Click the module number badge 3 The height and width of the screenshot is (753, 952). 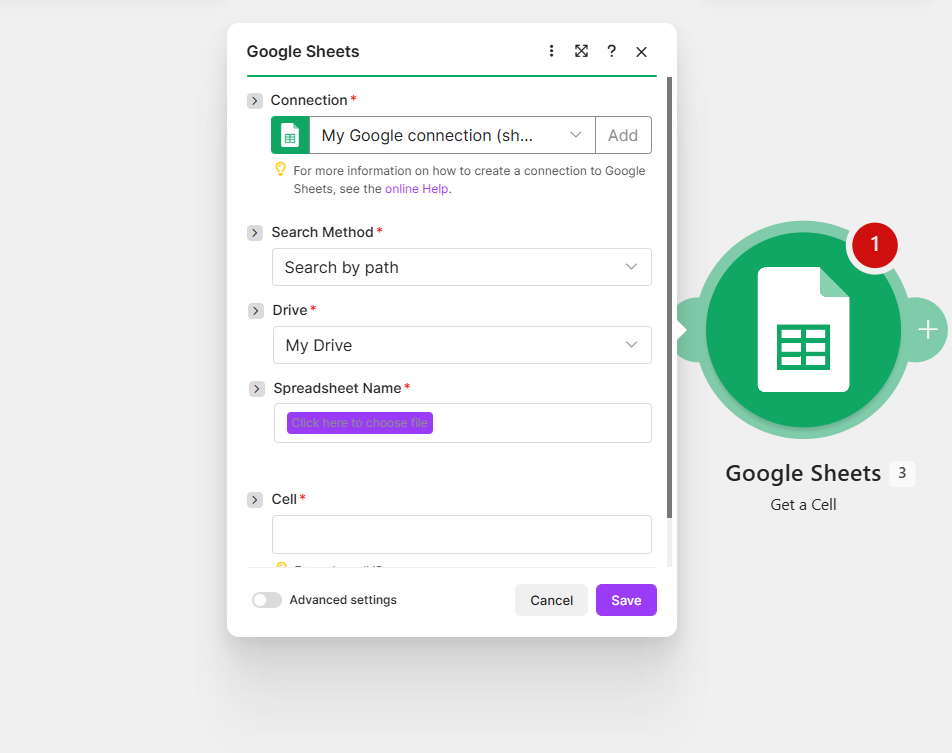pyautogui.click(x=902, y=473)
